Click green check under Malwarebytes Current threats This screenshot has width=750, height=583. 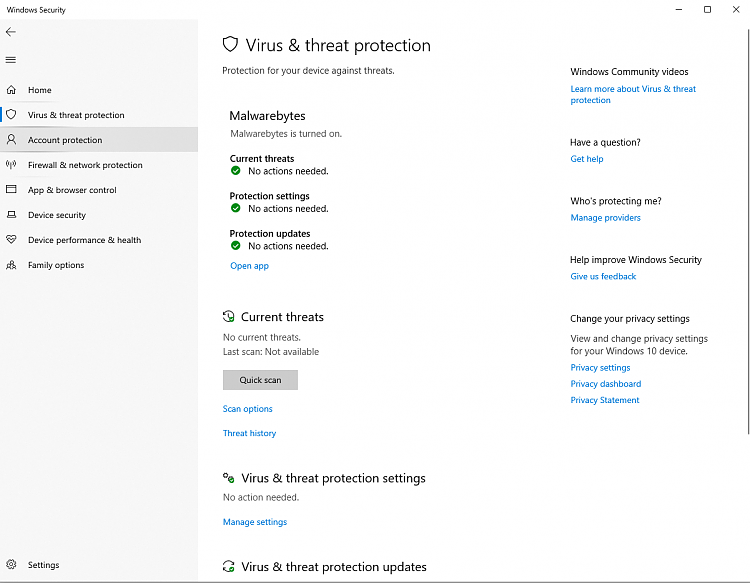(235, 171)
